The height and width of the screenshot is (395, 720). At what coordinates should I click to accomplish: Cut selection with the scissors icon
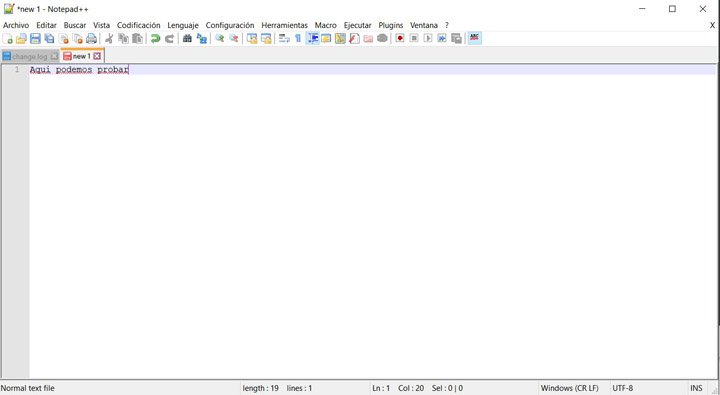point(109,39)
